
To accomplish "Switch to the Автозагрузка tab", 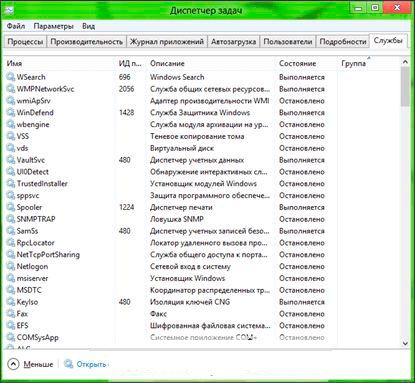I will click(x=233, y=42).
